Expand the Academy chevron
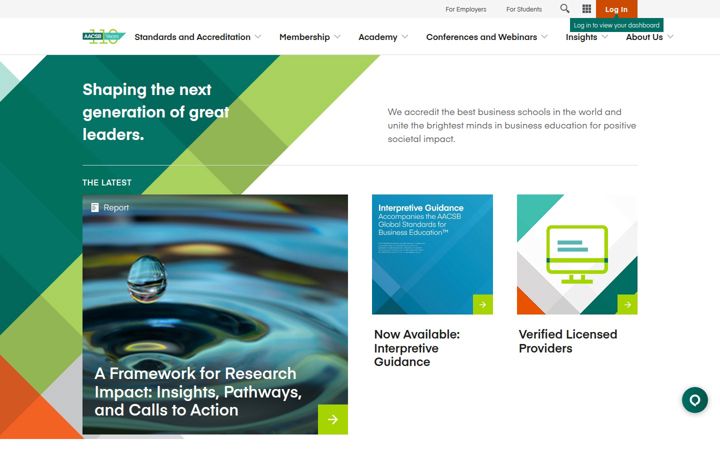 (x=405, y=37)
